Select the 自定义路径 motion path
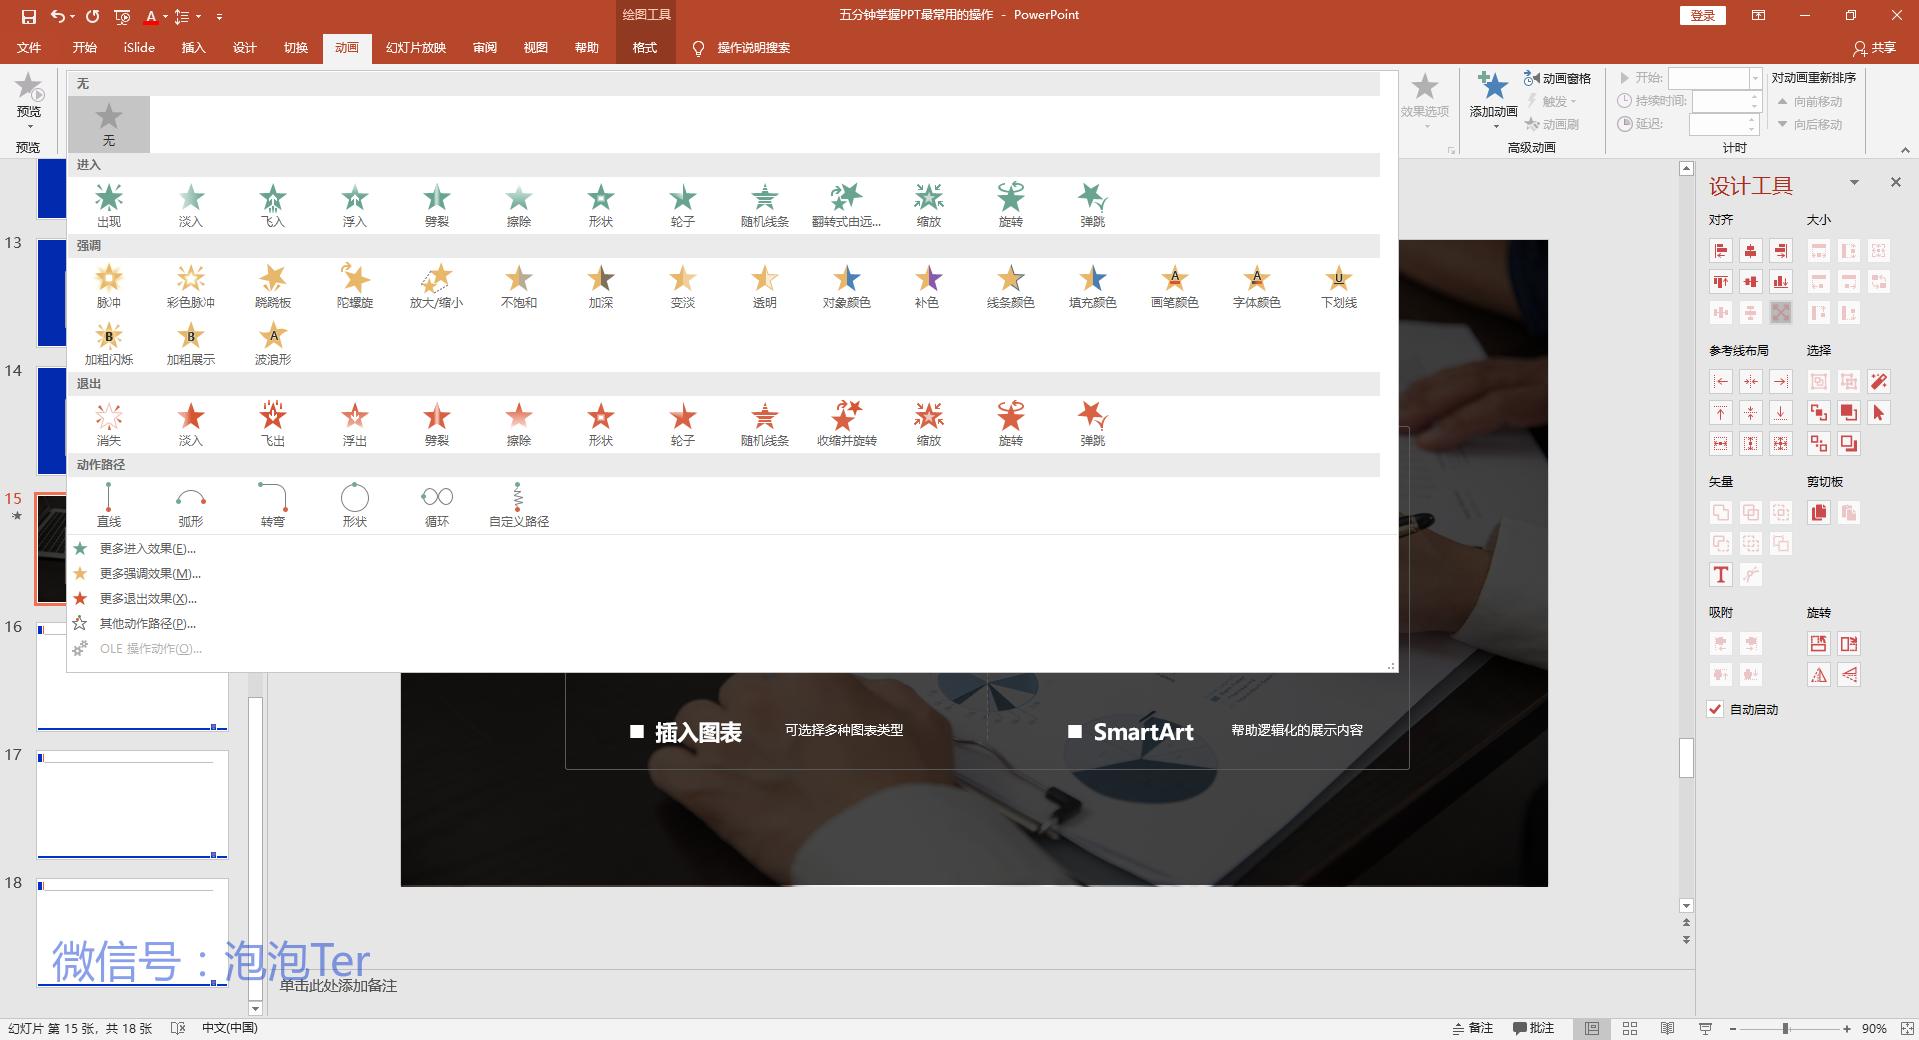This screenshot has height=1040, width=1919. (x=519, y=505)
